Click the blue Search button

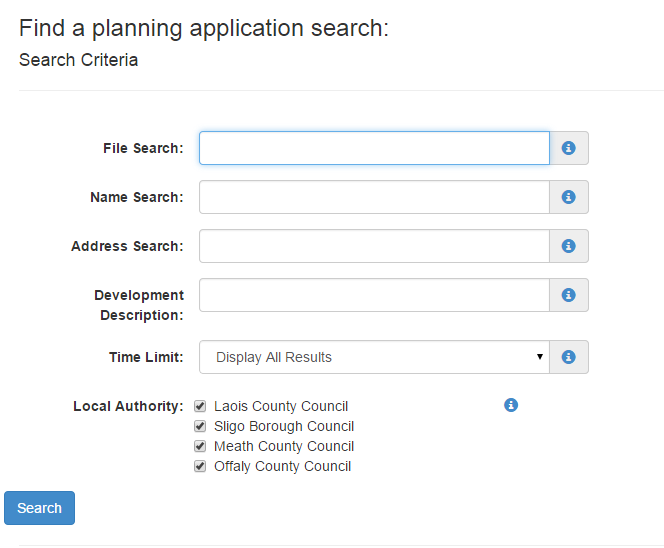click(39, 508)
